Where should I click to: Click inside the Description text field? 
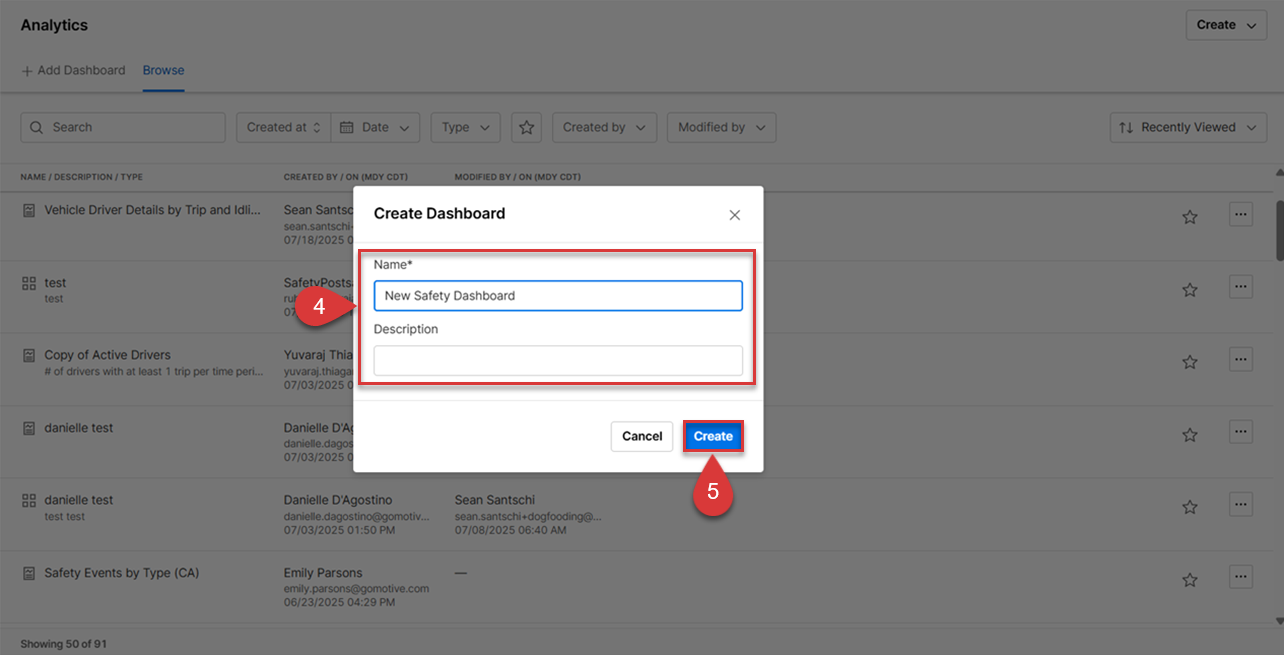point(557,360)
